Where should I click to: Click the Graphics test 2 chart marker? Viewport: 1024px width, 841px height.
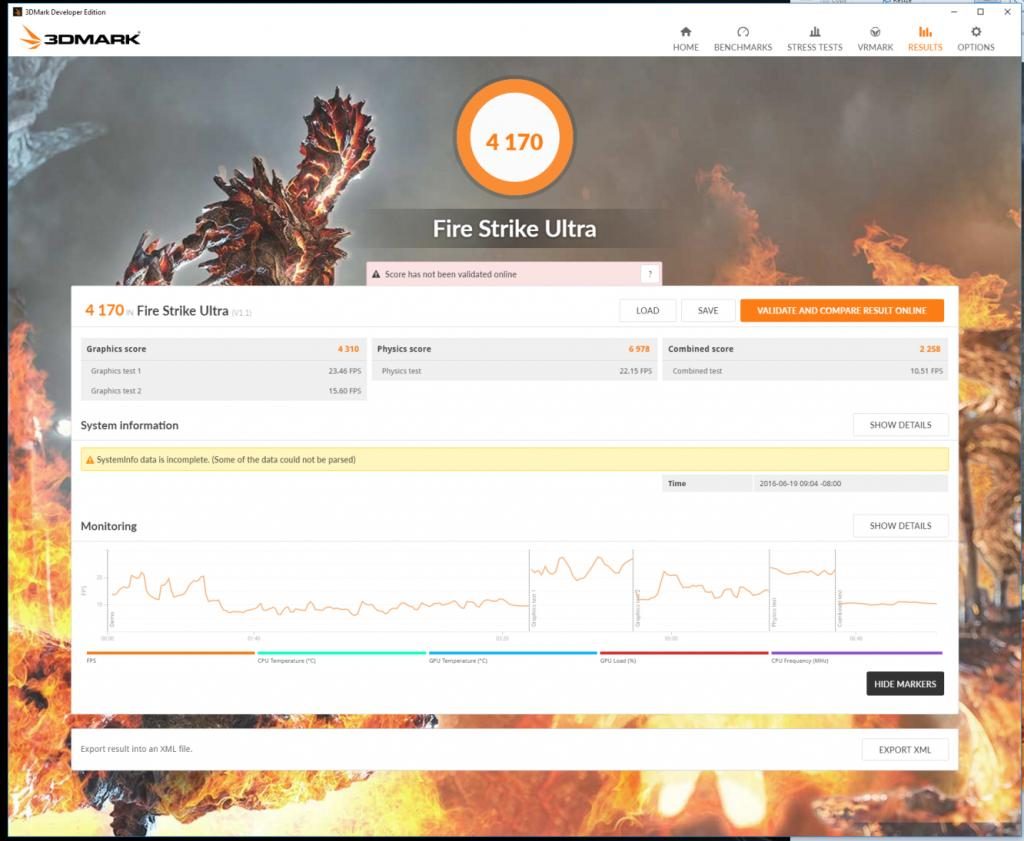[x=637, y=609]
